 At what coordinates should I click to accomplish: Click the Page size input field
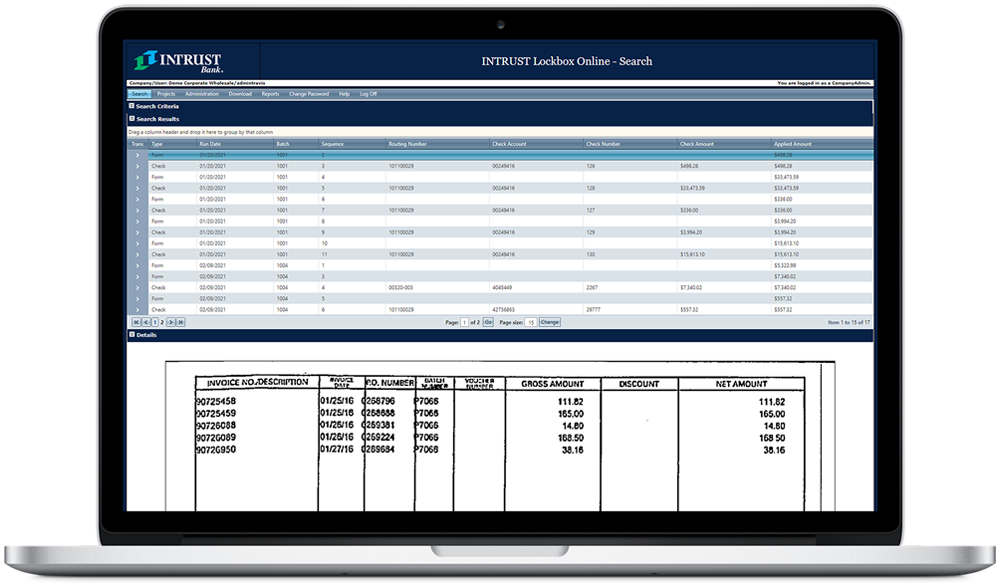530,322
